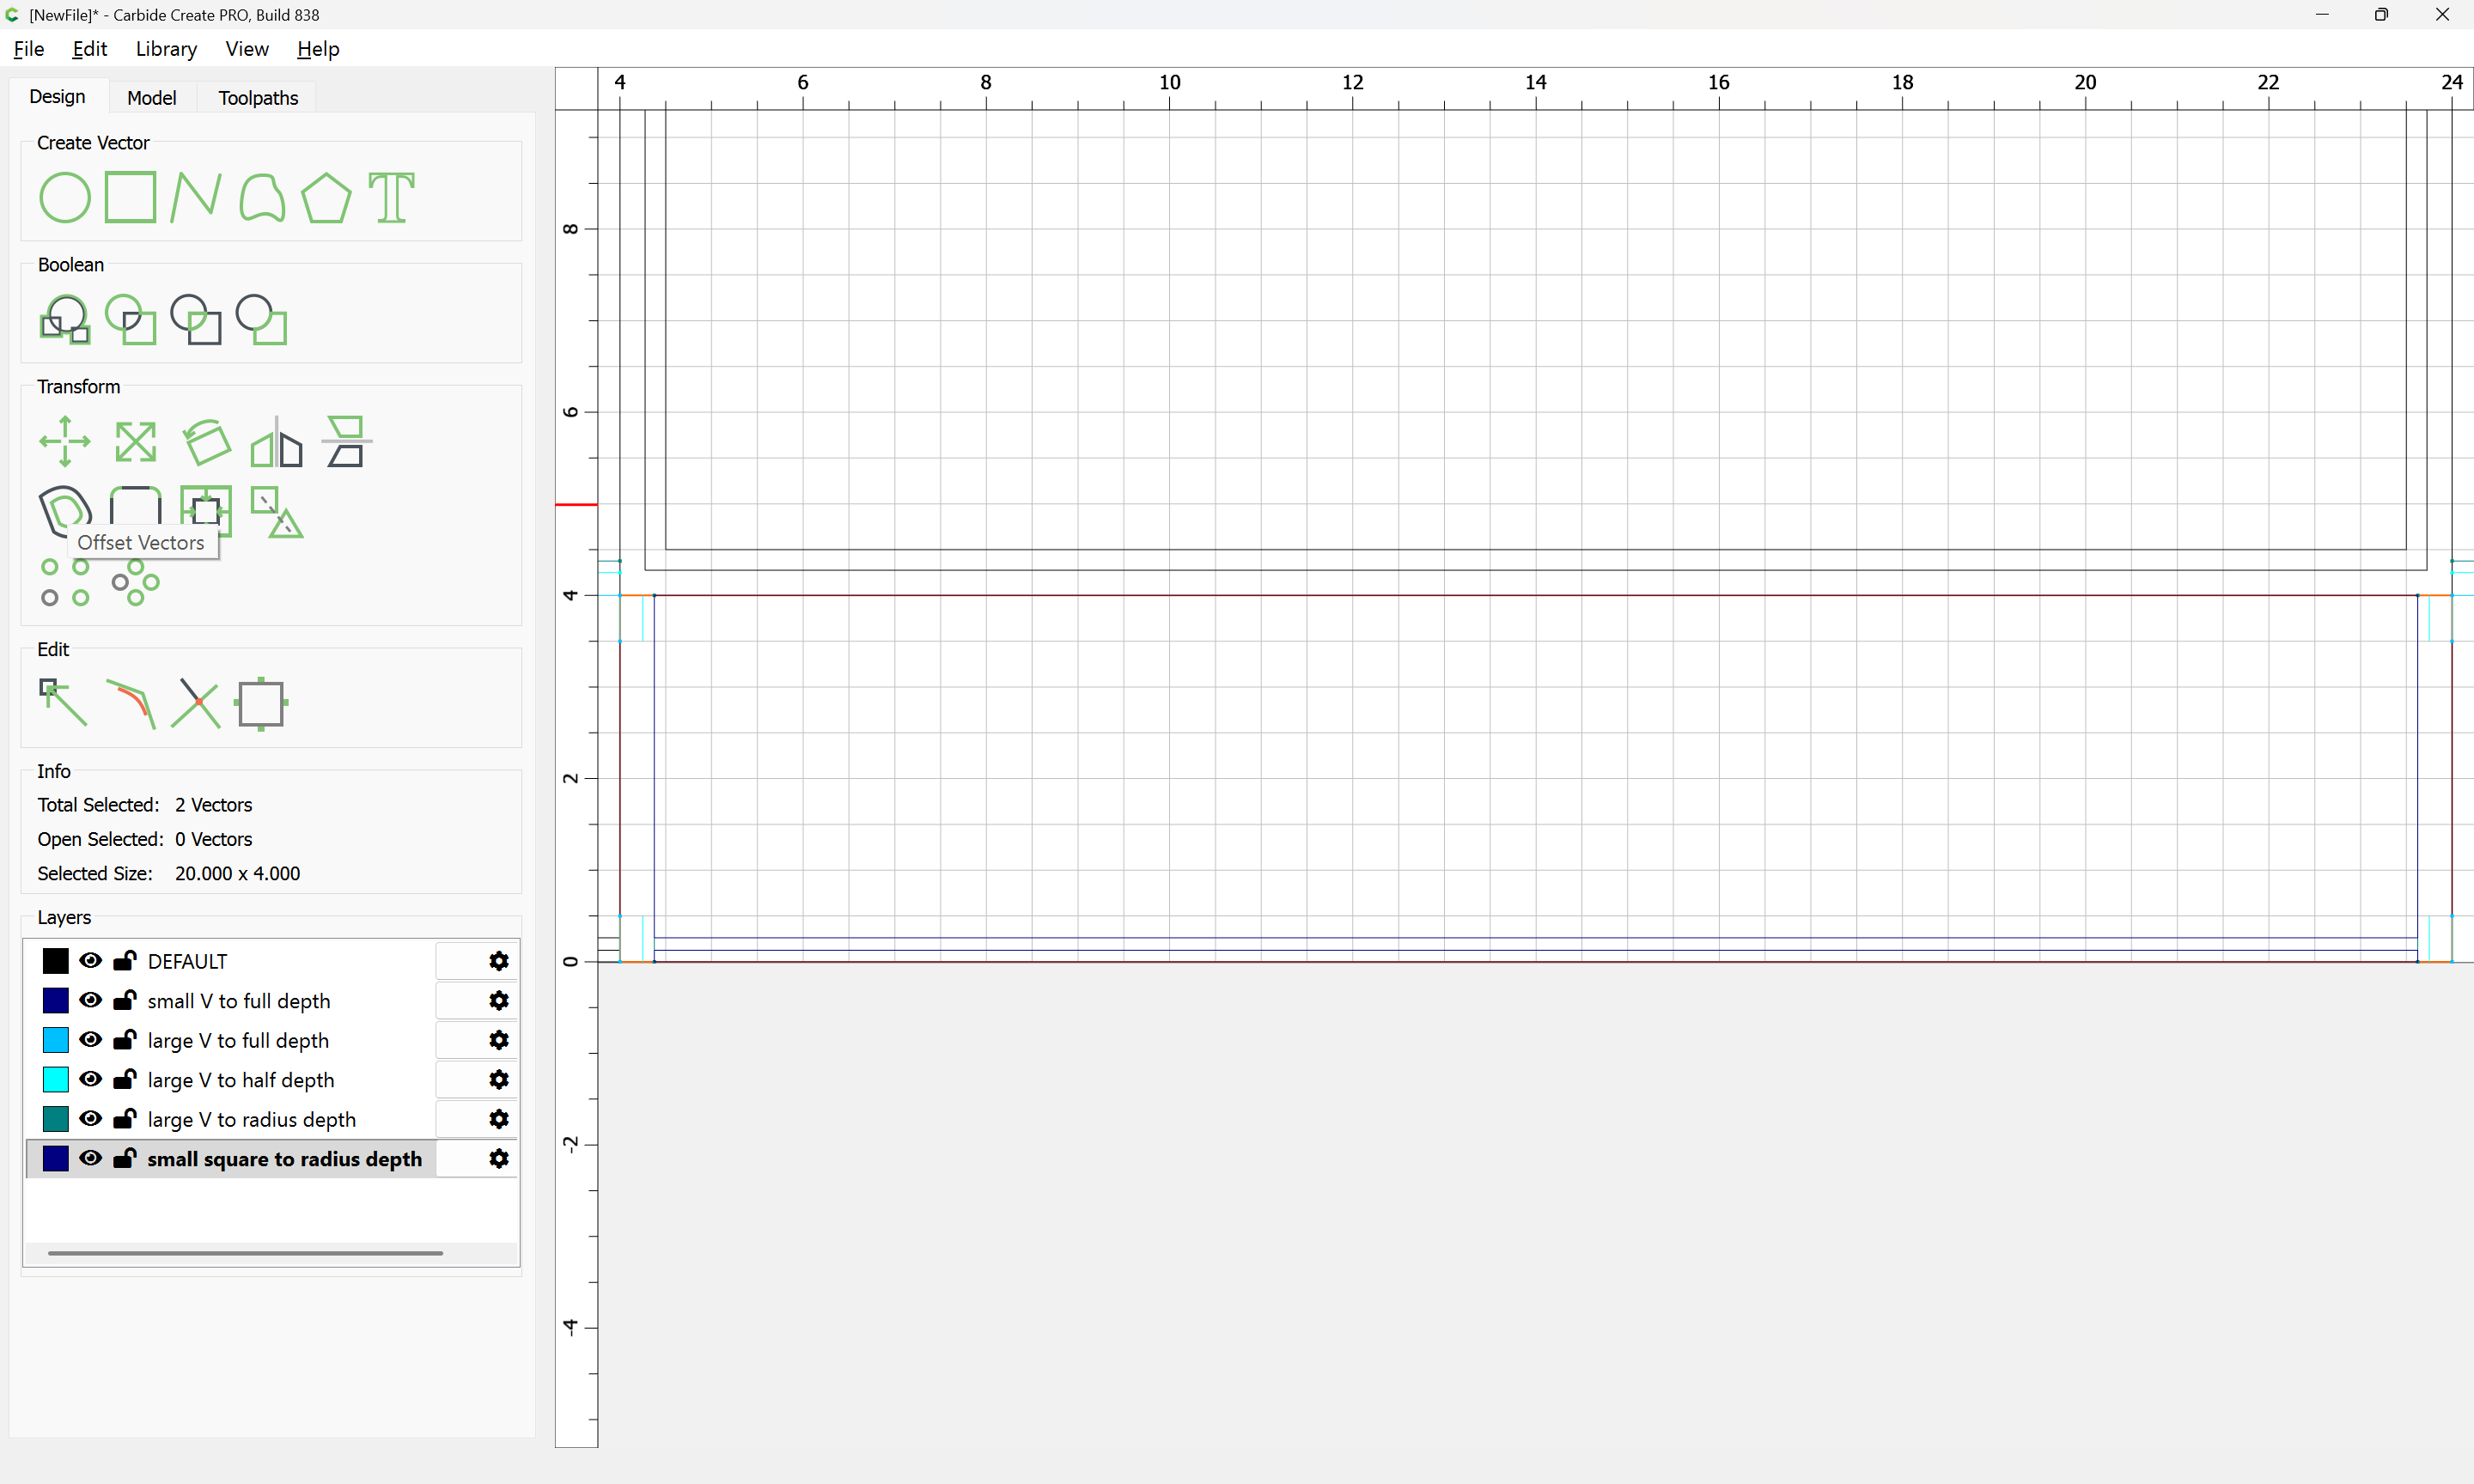
Task: Activate the Node Edit tool
Action: (63, 703)
